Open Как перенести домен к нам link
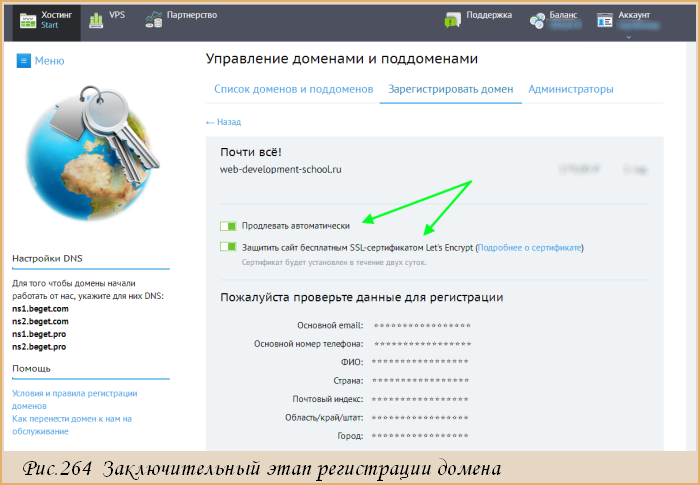 [72, 425]
